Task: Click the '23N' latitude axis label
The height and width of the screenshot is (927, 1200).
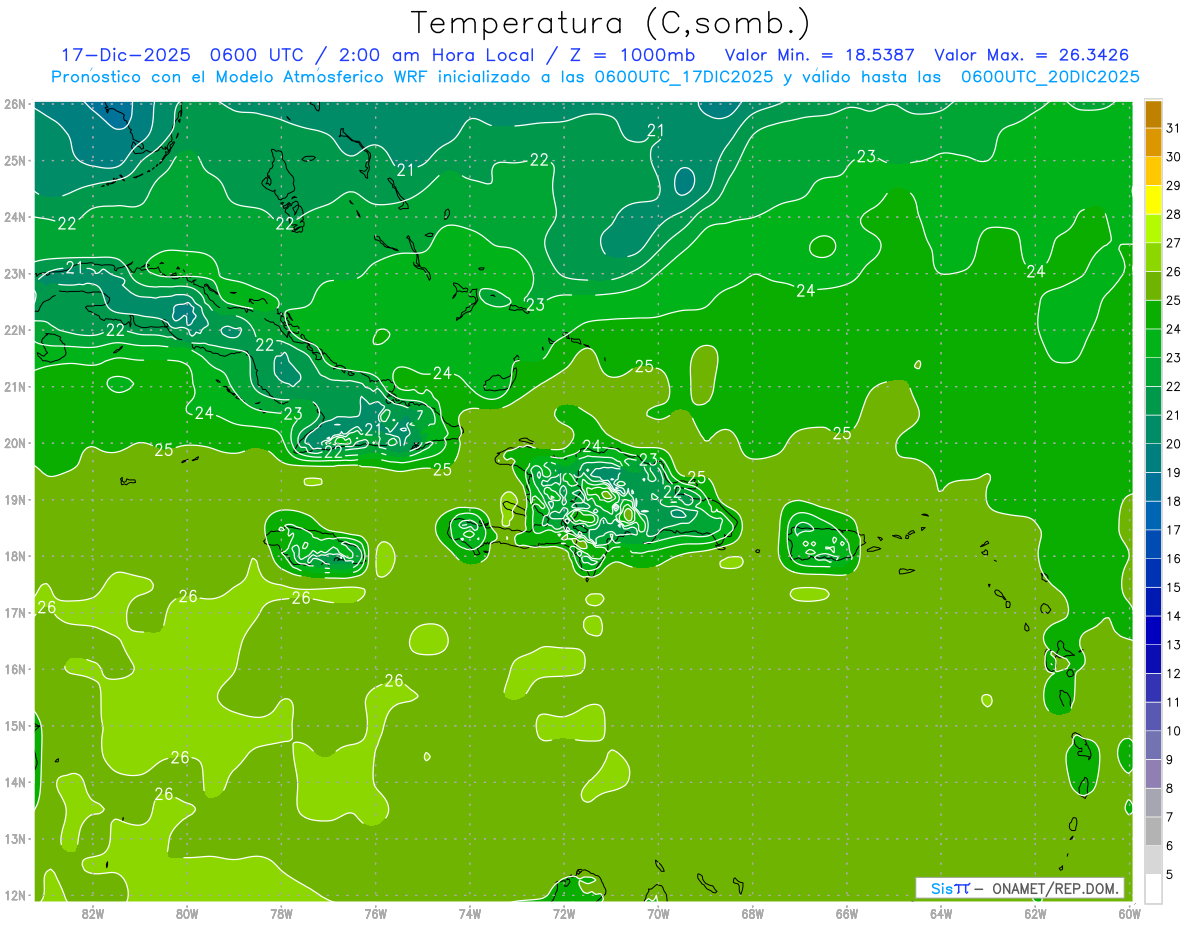Action: [x=15, y=273]
